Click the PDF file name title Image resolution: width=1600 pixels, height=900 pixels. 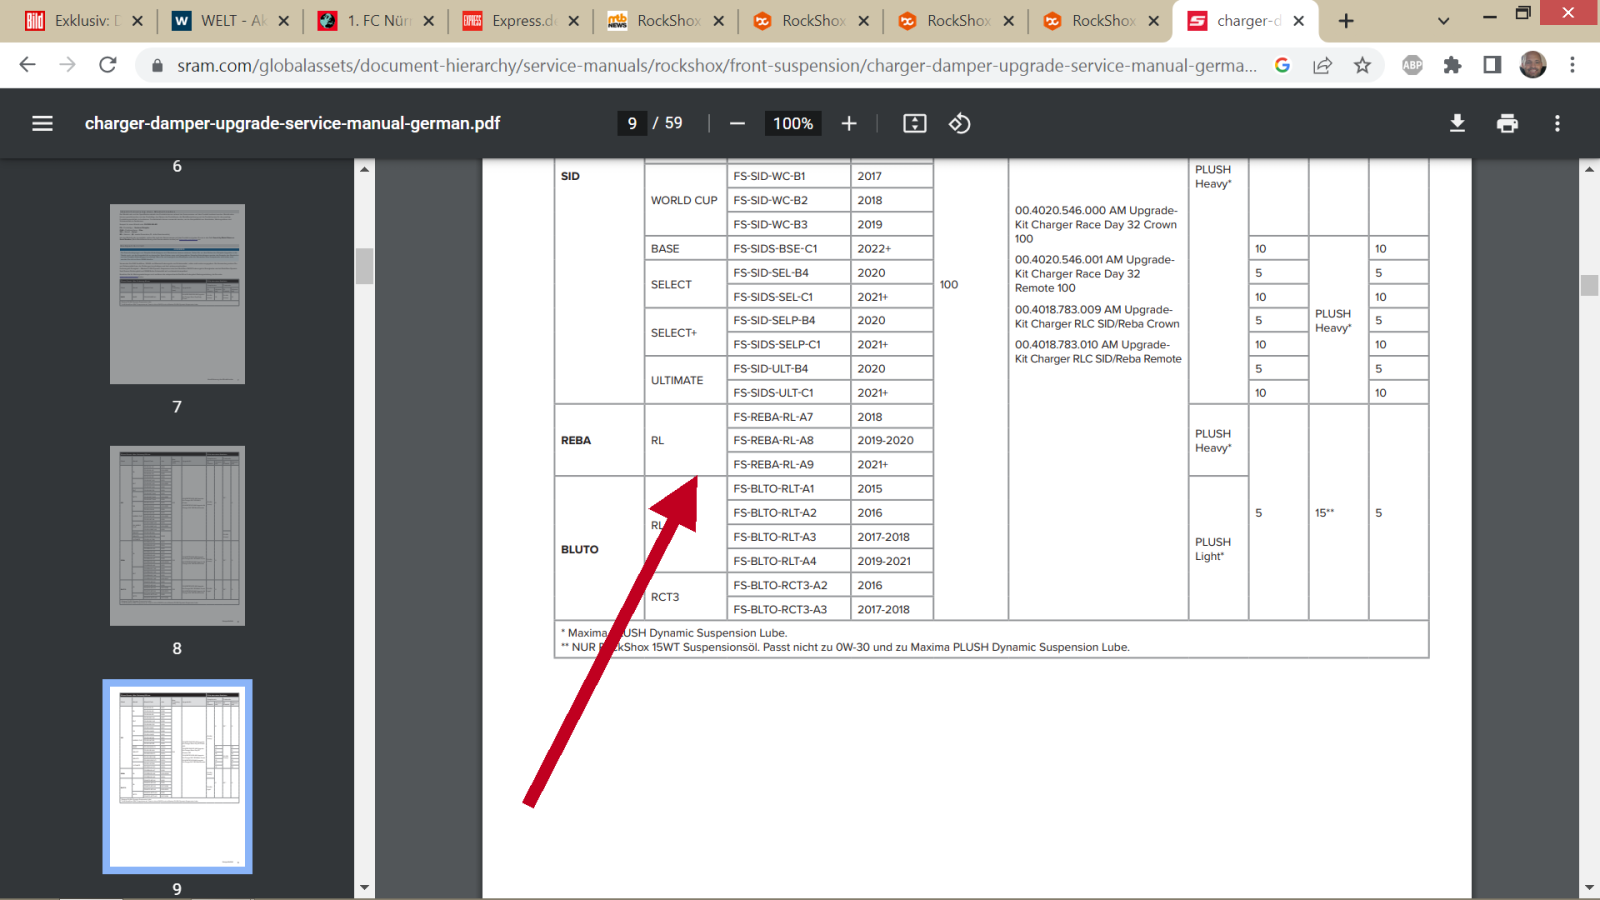[292, 123]
